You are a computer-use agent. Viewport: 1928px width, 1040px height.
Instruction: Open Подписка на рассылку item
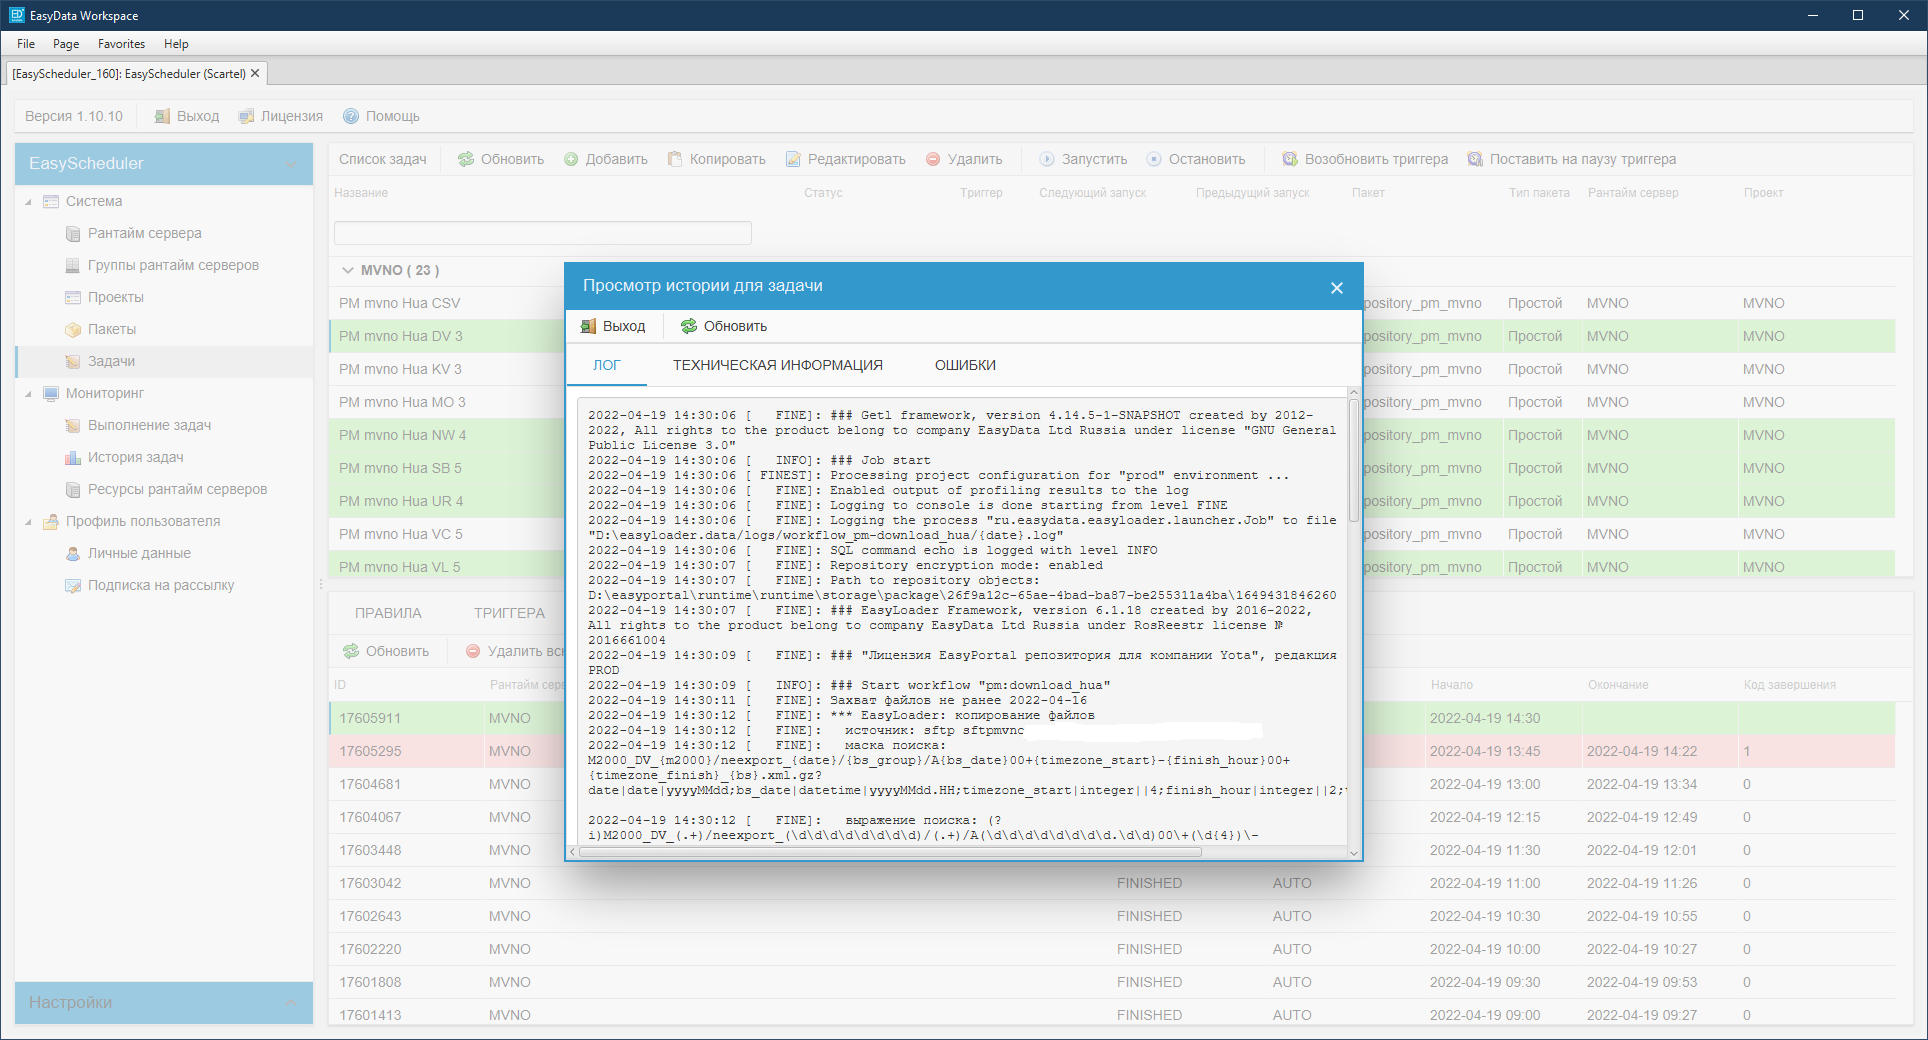click(x=161, y=585)
